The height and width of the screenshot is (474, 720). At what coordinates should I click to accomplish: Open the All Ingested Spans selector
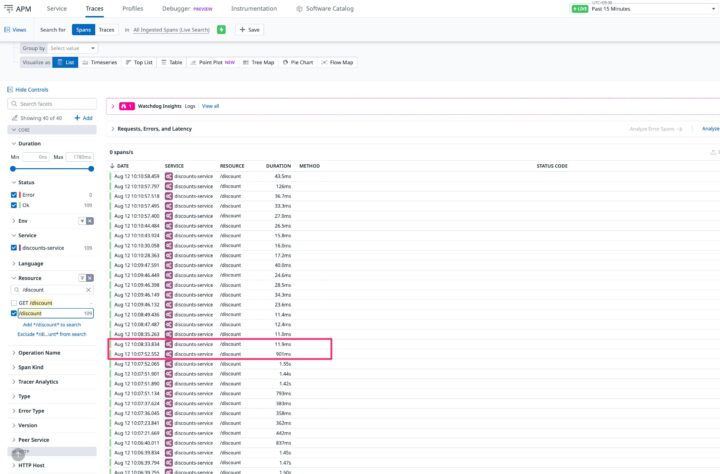tap(171, 30)
